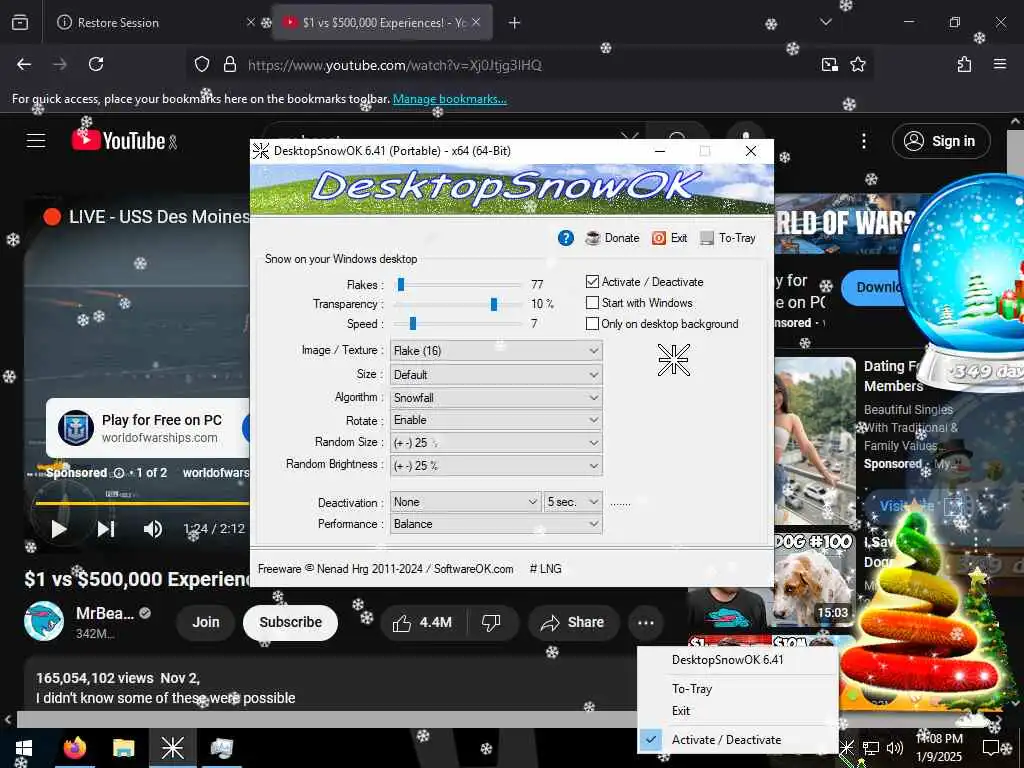
Task: Reload the page with the refresh icon
Action: click(96, 64)
